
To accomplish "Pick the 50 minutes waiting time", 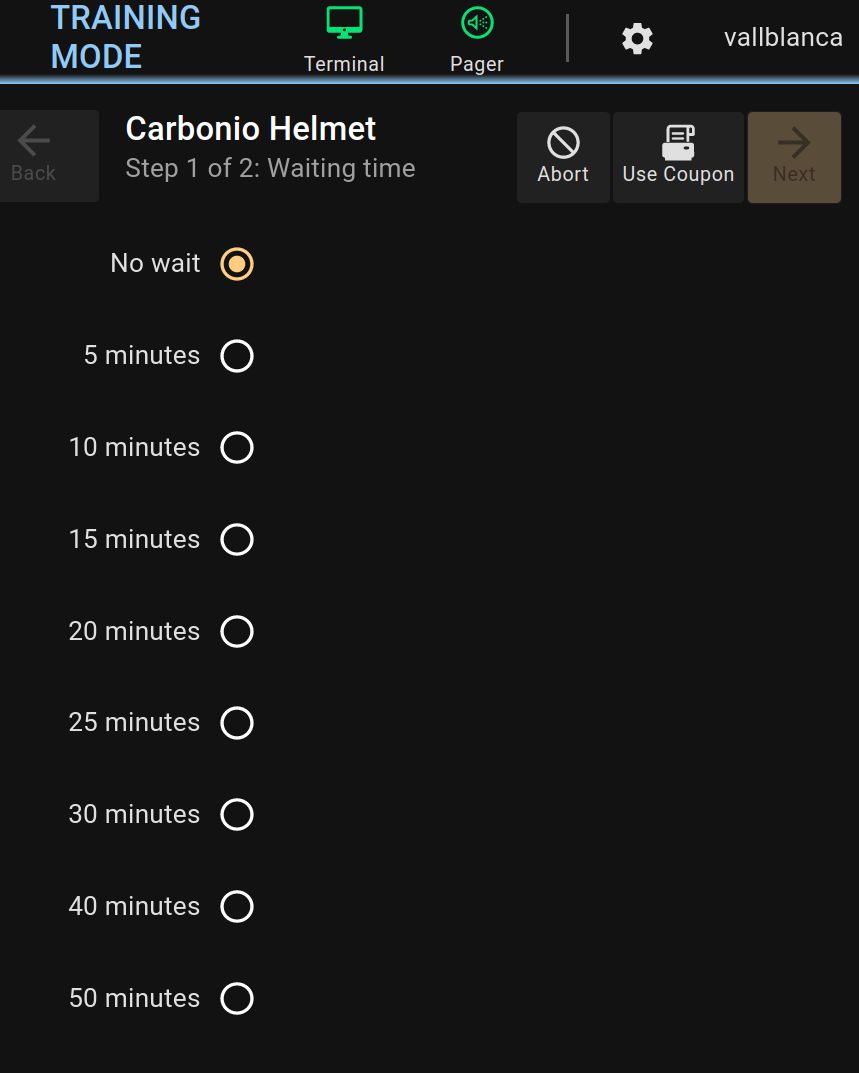I will tap(237, 999).
